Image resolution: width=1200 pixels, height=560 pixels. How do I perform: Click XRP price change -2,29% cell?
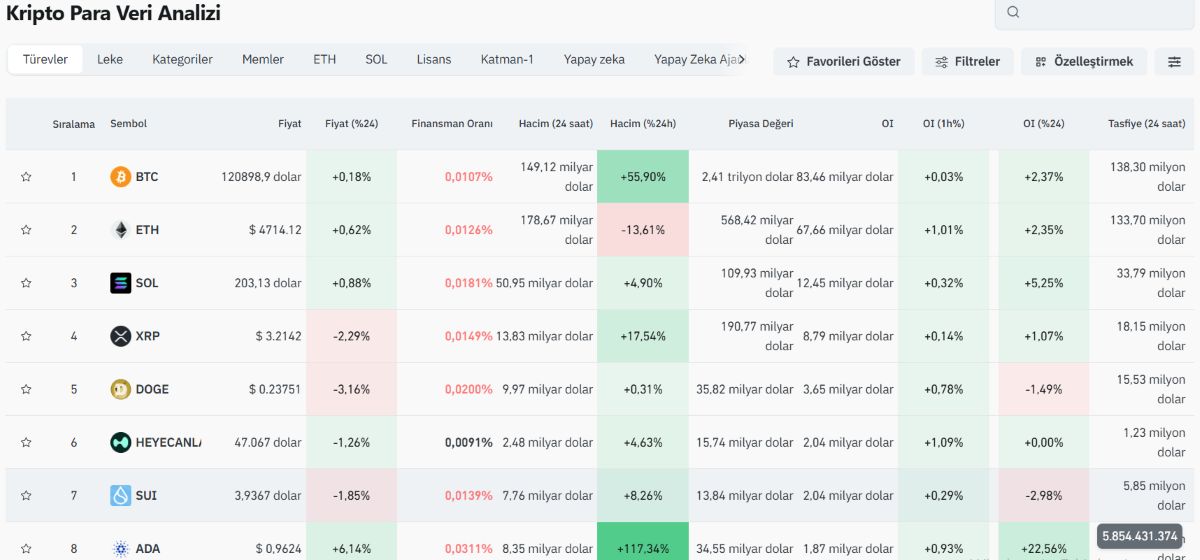coord(352,336)
